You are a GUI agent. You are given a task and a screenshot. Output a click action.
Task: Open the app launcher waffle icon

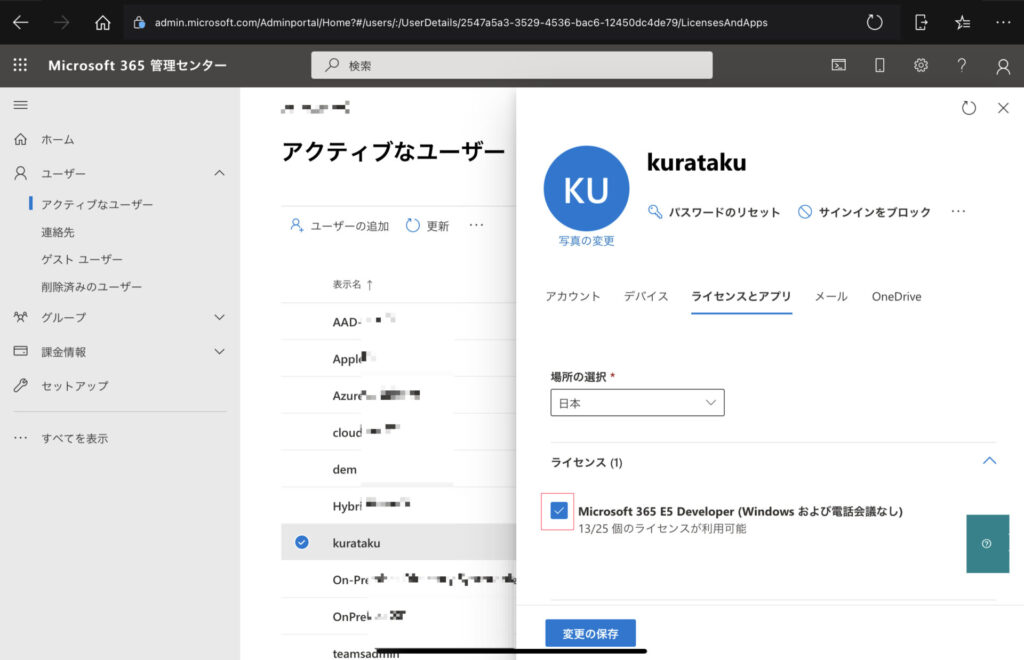tap(18, 64)
